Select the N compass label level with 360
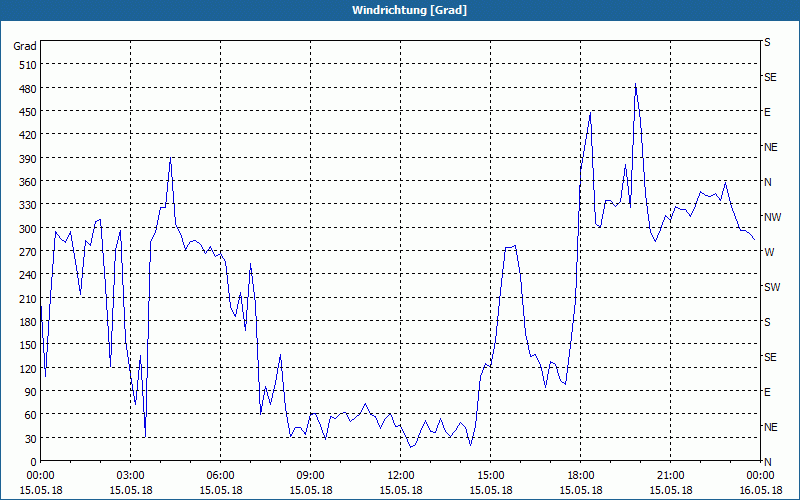800x500 pixels. (x=768, y=182)
